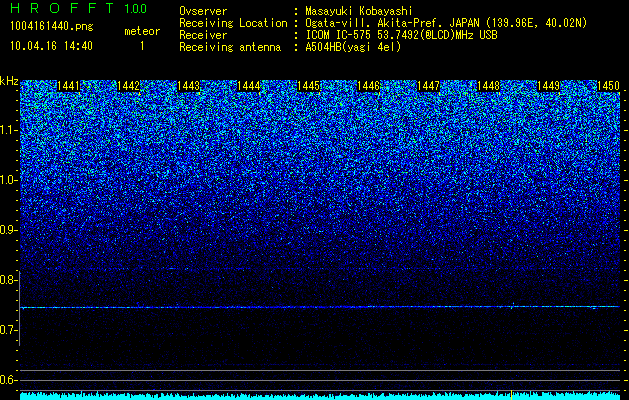Viewport: 629px width, 400px height.
Task: Click the 1444 time marker
Action: coord(249,86)
